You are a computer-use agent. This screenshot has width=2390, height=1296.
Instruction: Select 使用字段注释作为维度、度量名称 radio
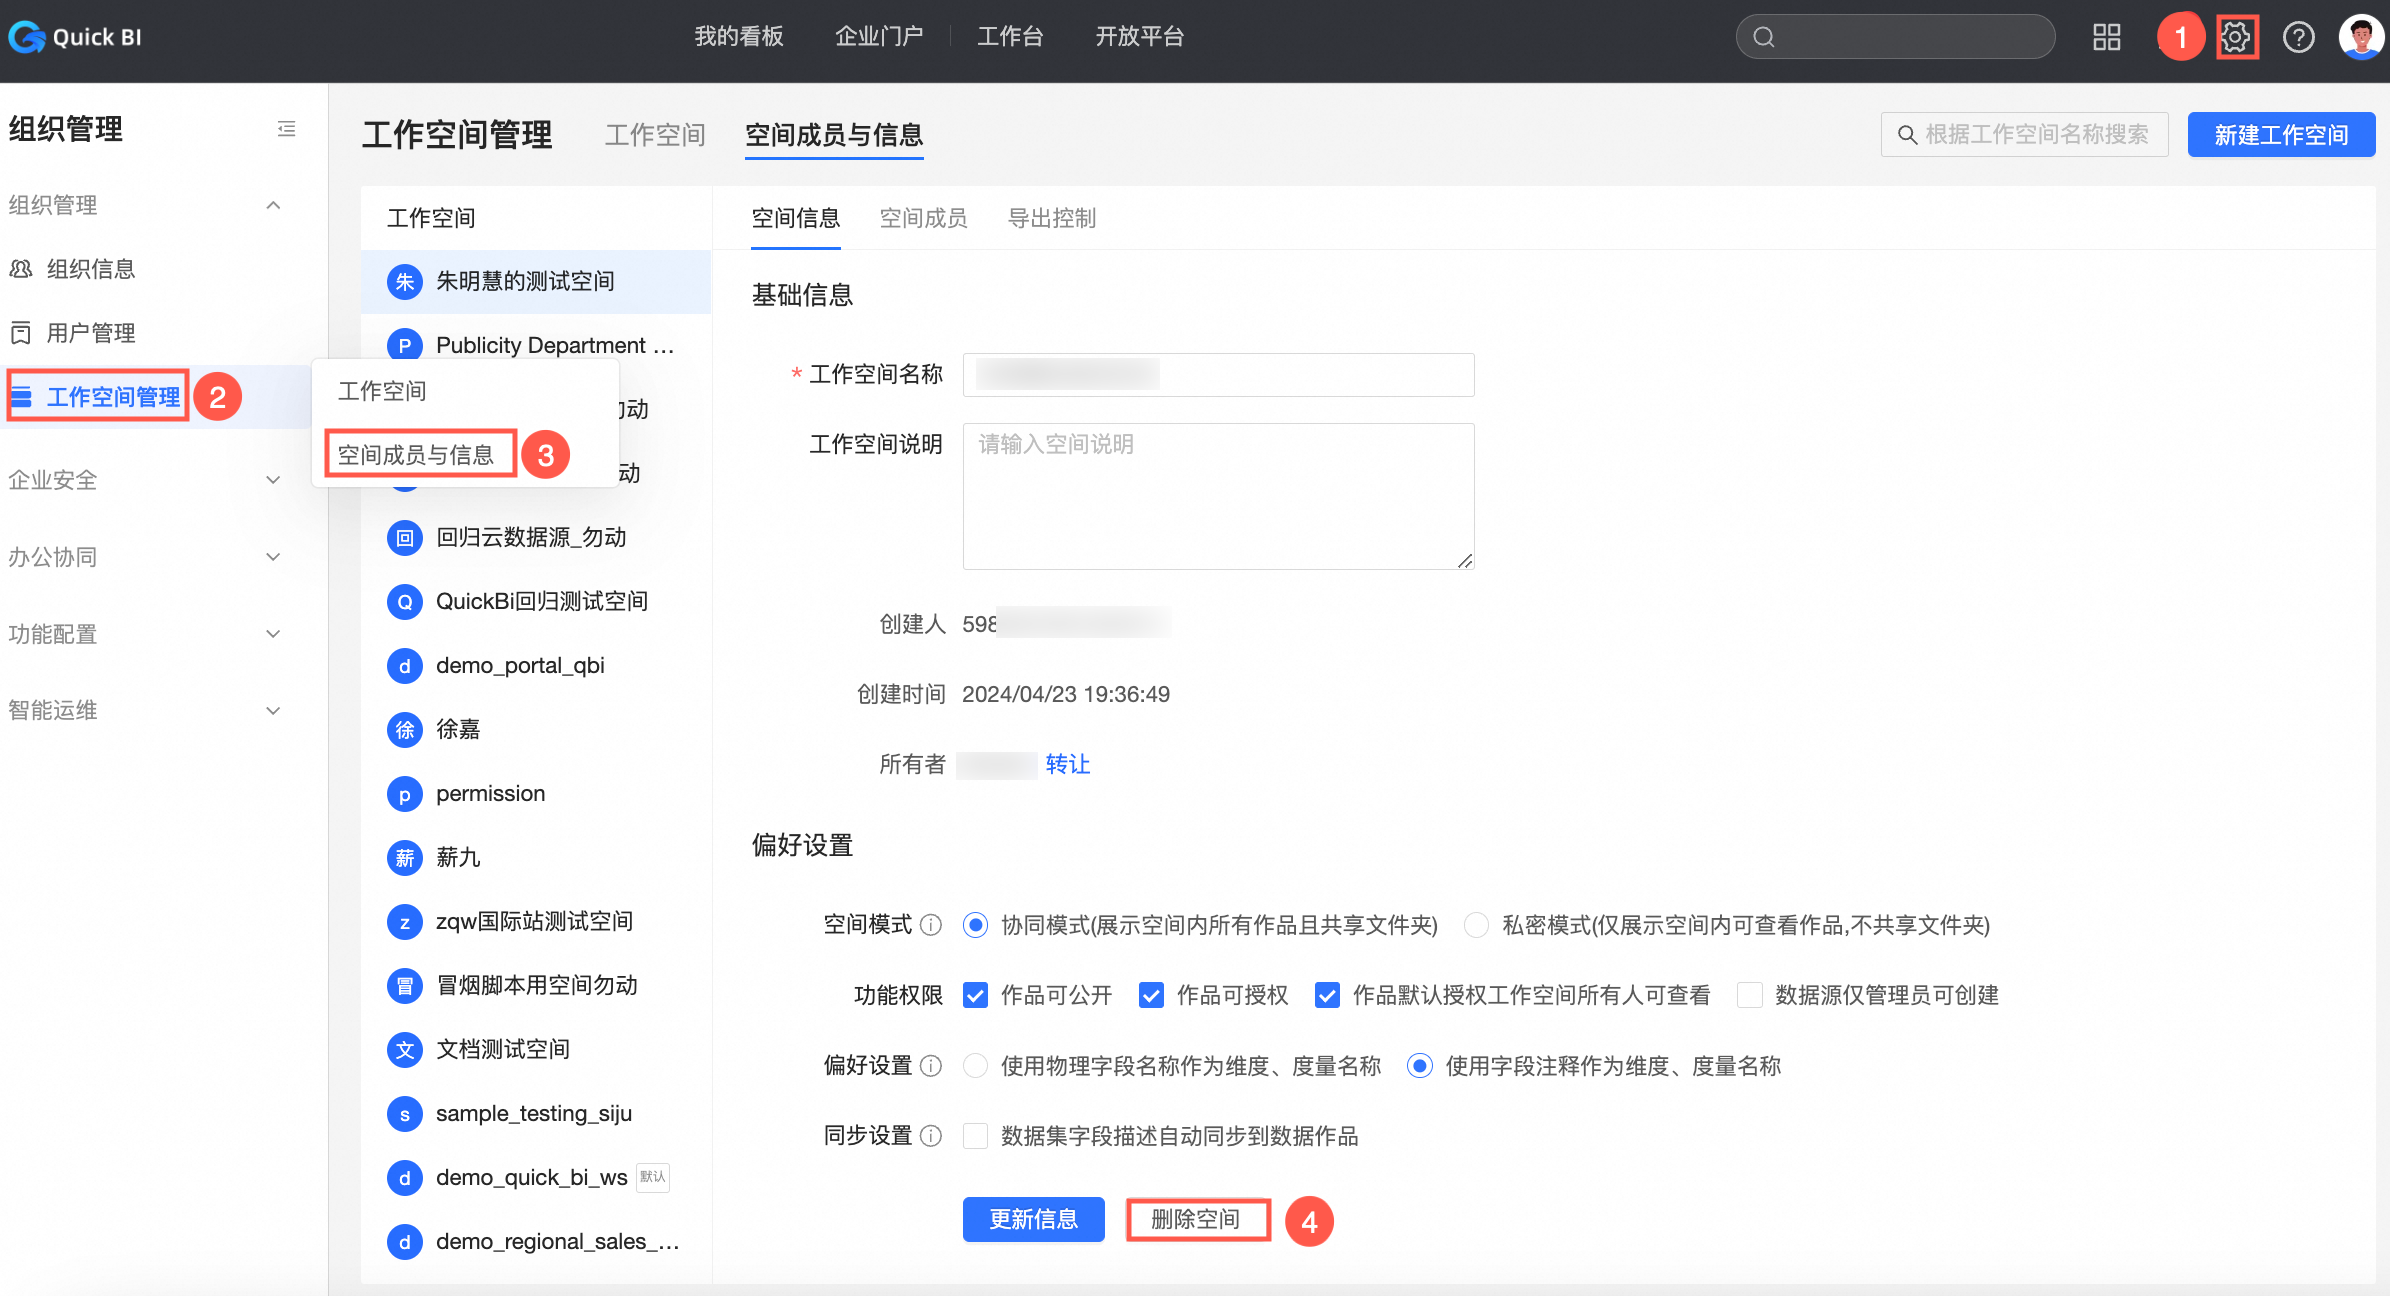tap(1420, 1066)
